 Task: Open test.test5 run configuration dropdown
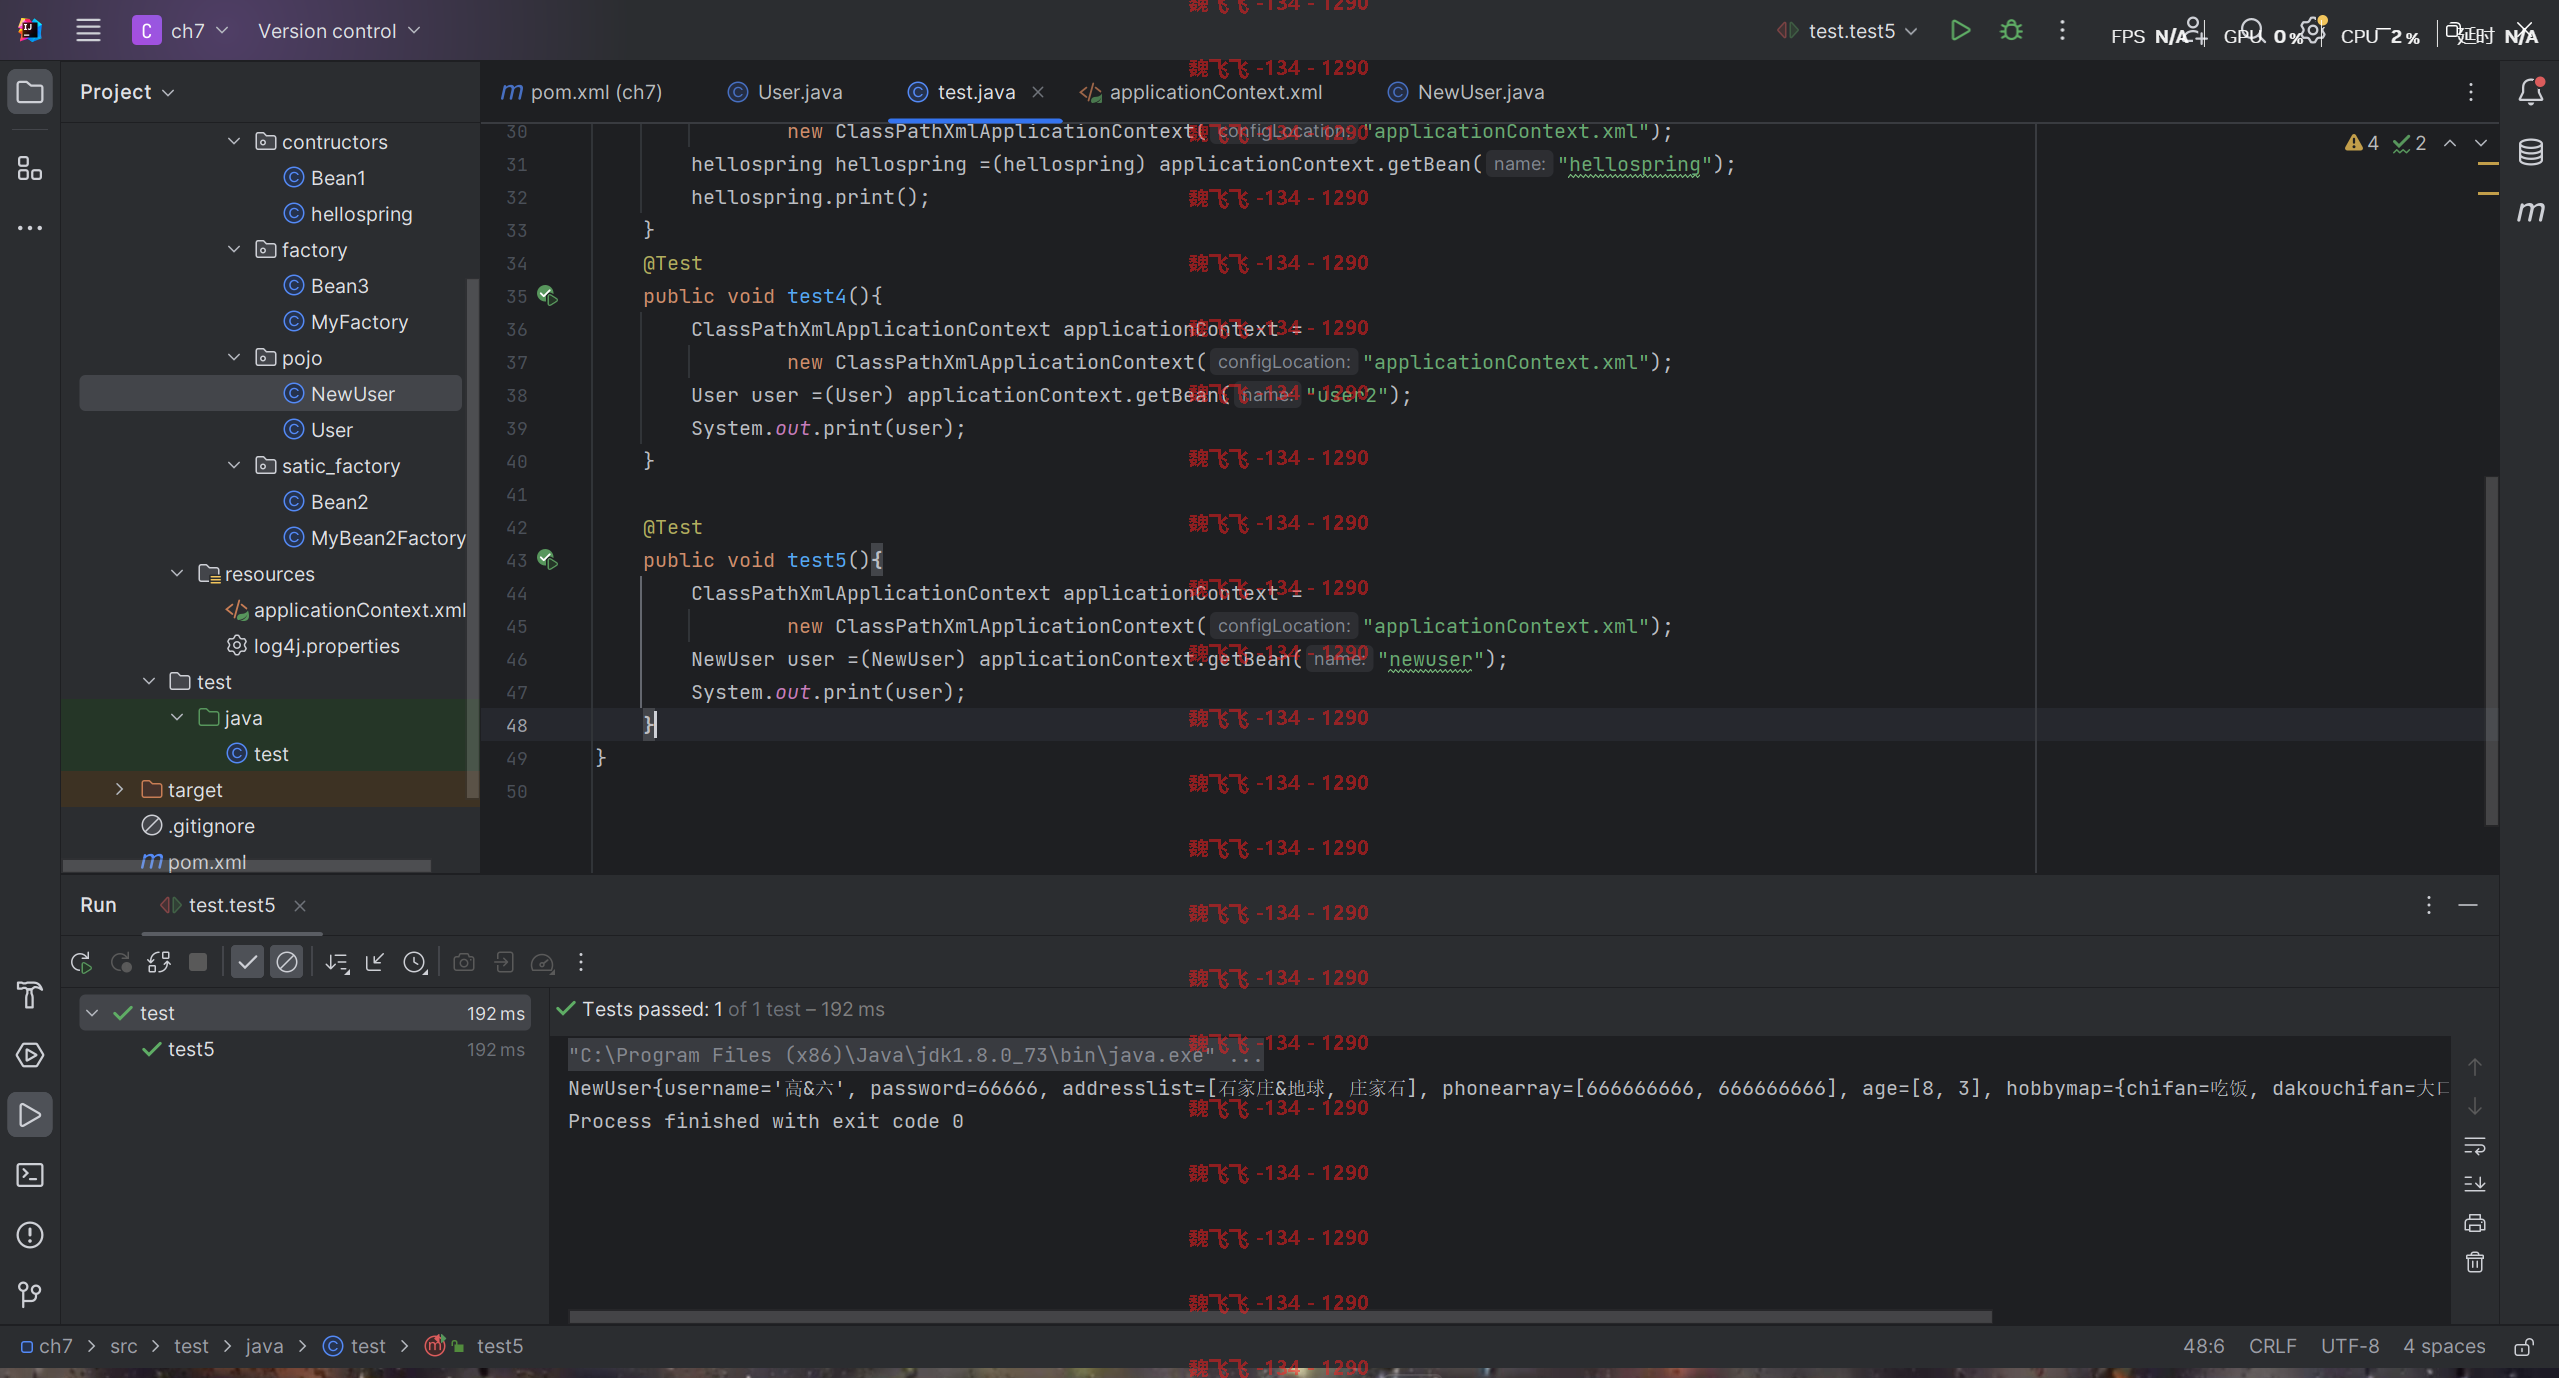tap(1848, 30)
